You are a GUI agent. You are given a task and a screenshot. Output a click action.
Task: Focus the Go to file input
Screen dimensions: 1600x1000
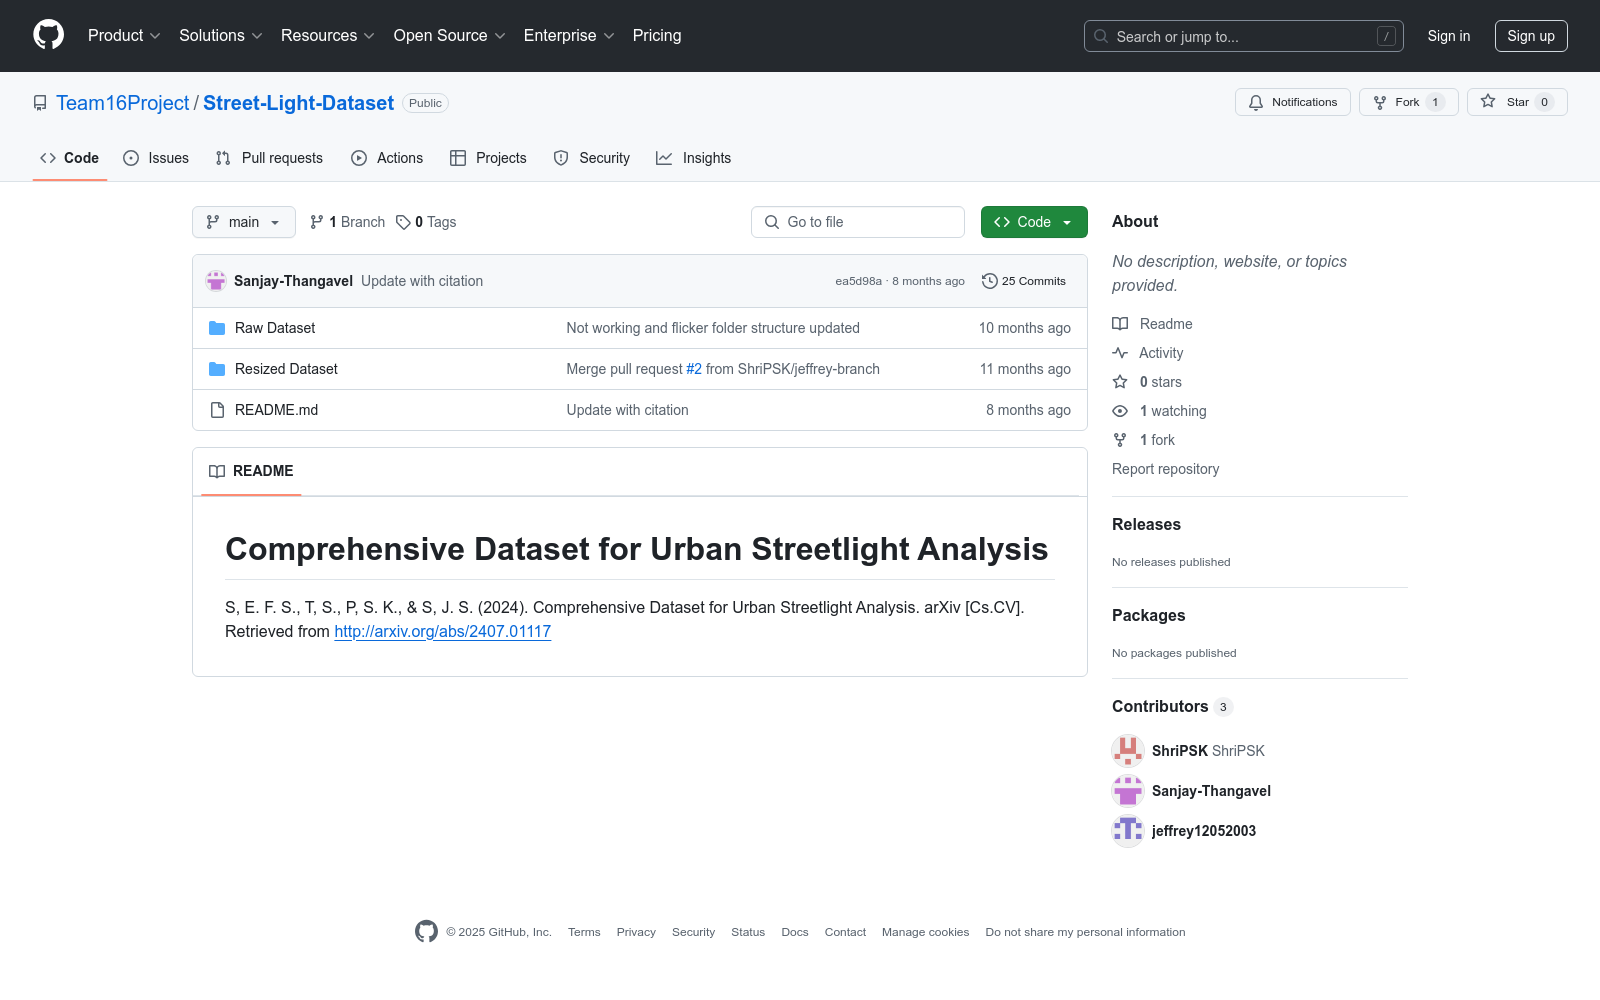coord(858,222)
